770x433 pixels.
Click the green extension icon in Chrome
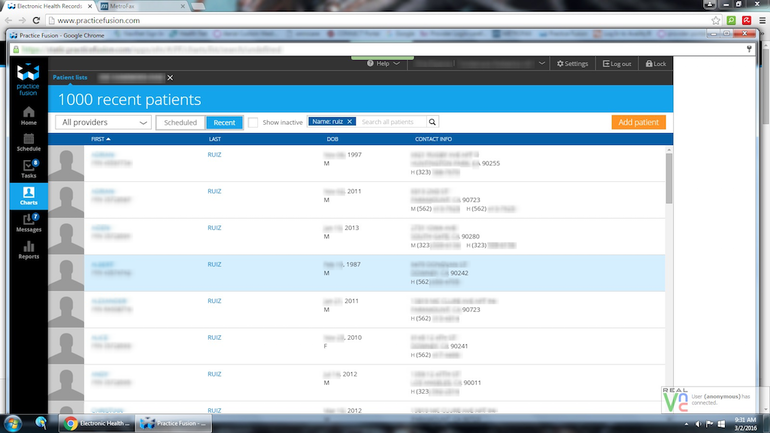[731, 20]
